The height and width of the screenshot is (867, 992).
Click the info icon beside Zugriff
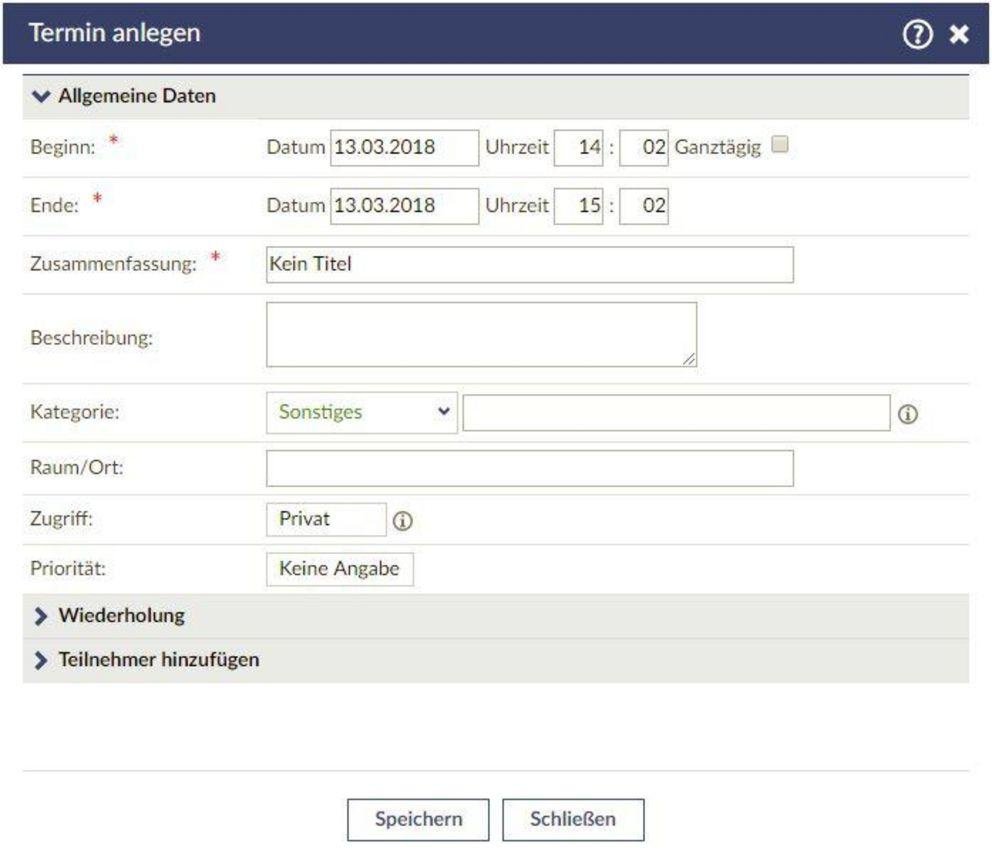point(402,521)
